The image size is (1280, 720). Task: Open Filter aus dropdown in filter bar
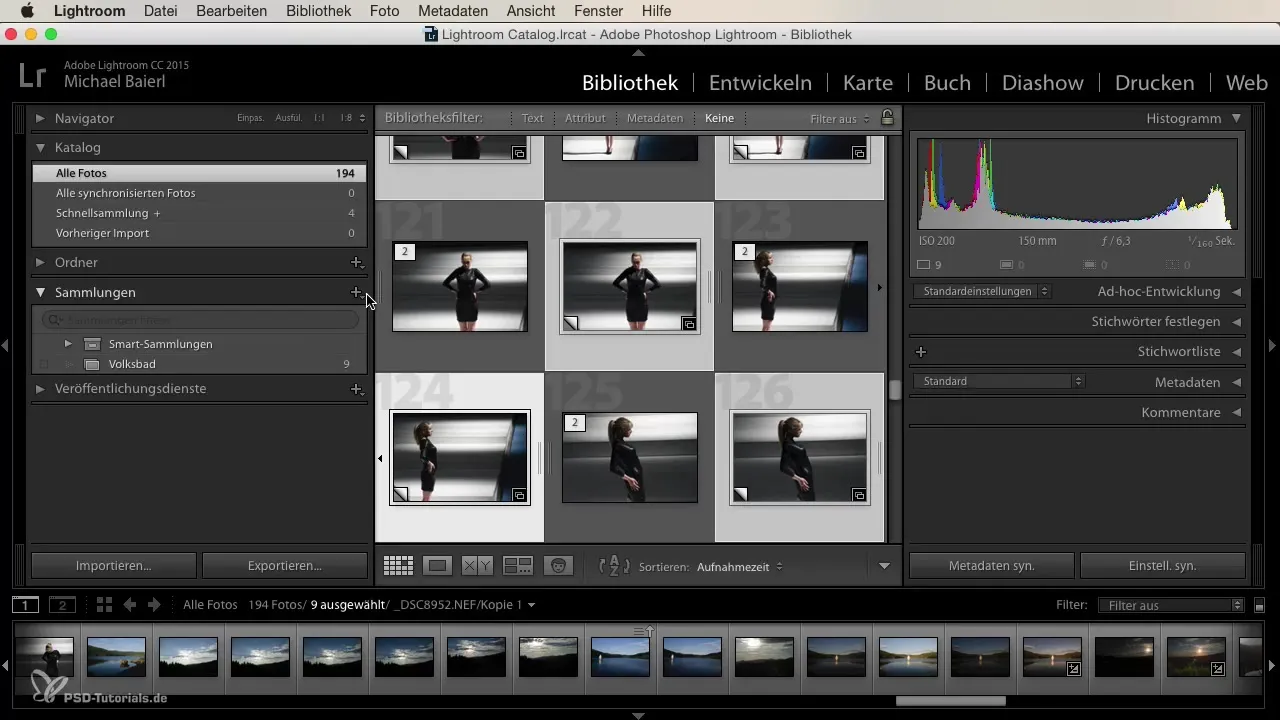tap(840, 118)
